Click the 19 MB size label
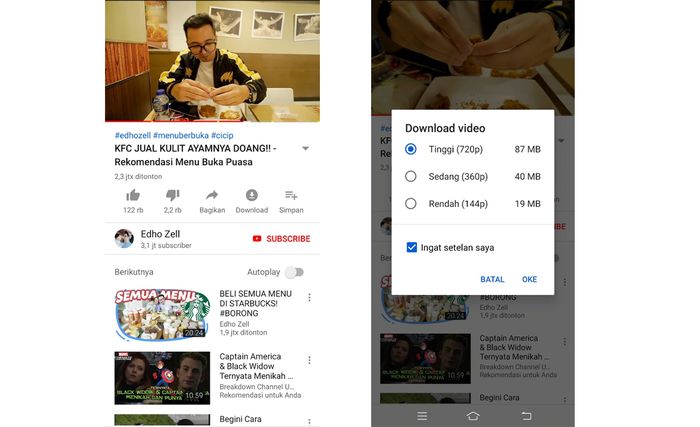700x427 pixels. tap(527, 204)
